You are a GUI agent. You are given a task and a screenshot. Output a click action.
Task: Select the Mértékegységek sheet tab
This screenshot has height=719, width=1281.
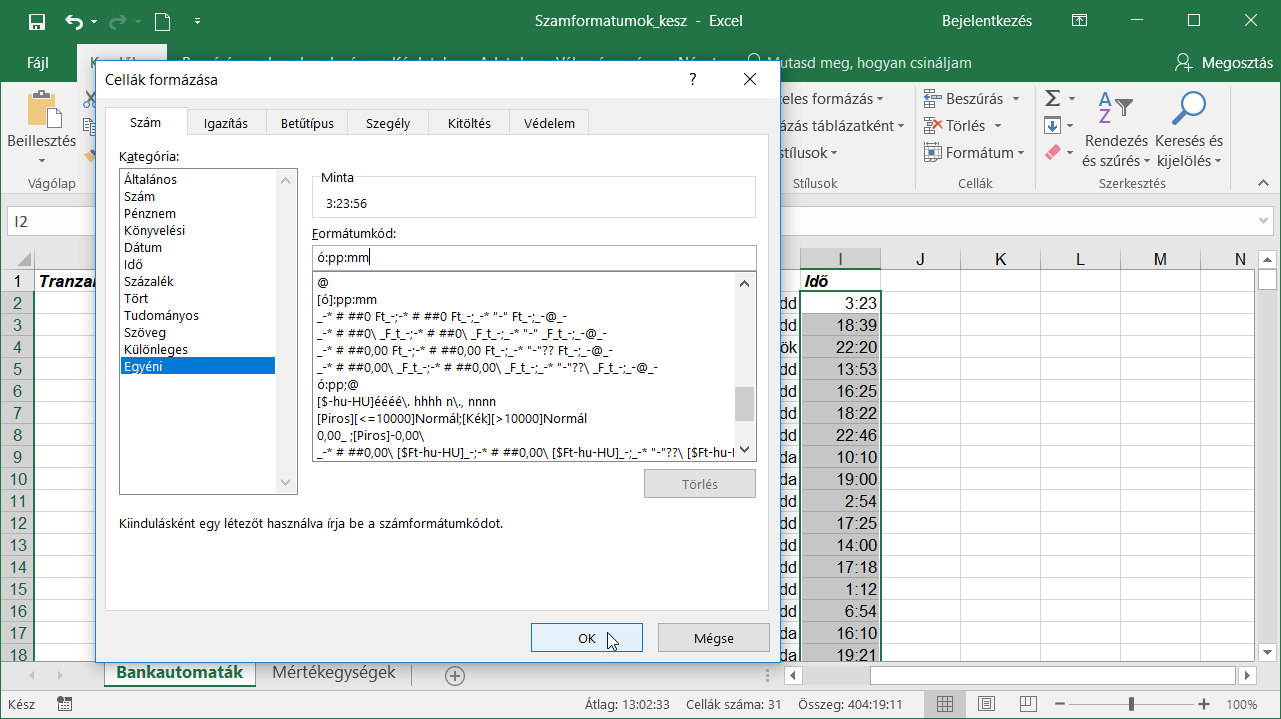[333, 673]
